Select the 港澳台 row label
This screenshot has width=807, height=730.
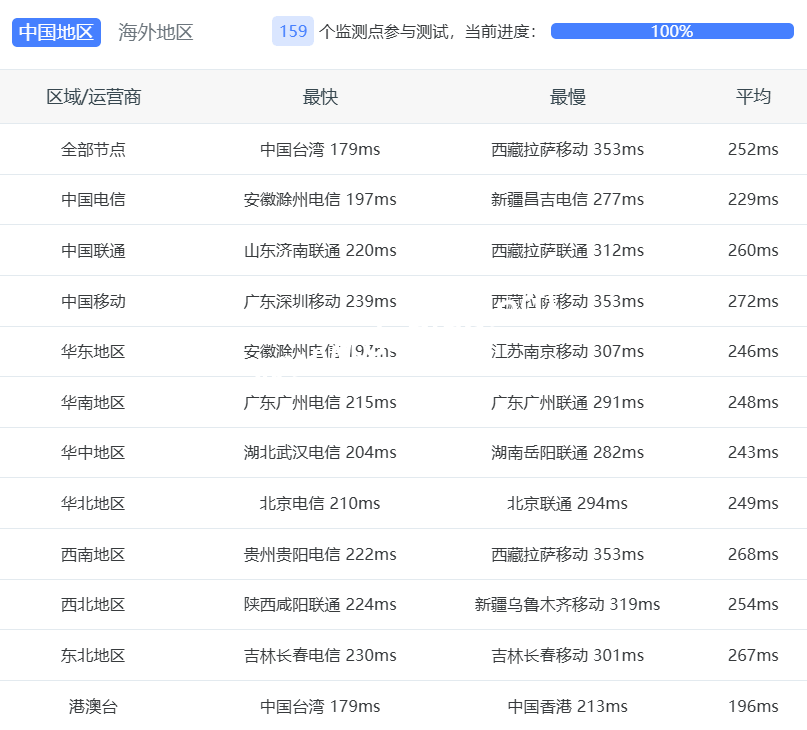tap(93, 707)
